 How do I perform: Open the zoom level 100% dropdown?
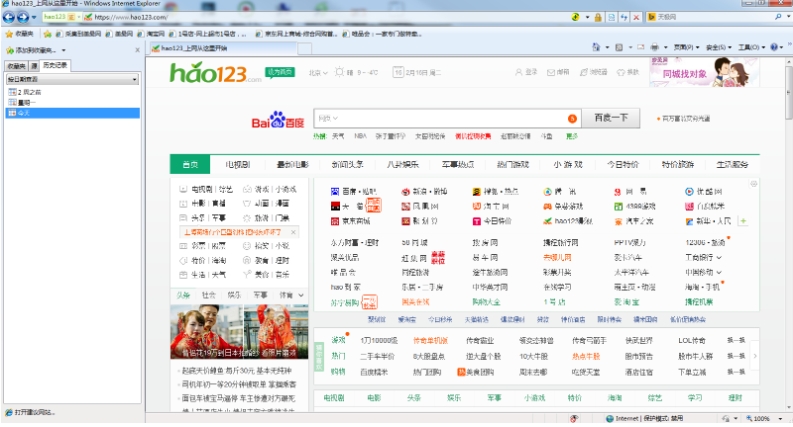[780, 418]
